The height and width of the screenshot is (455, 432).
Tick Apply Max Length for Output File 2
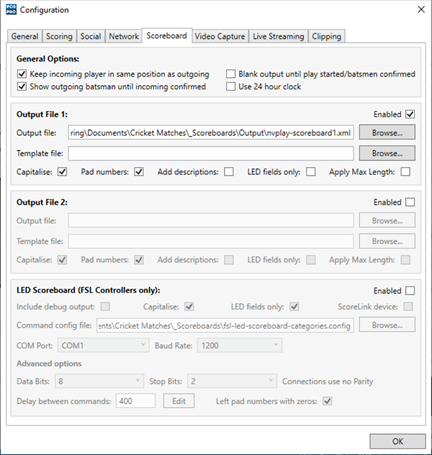tap(405, 260)
